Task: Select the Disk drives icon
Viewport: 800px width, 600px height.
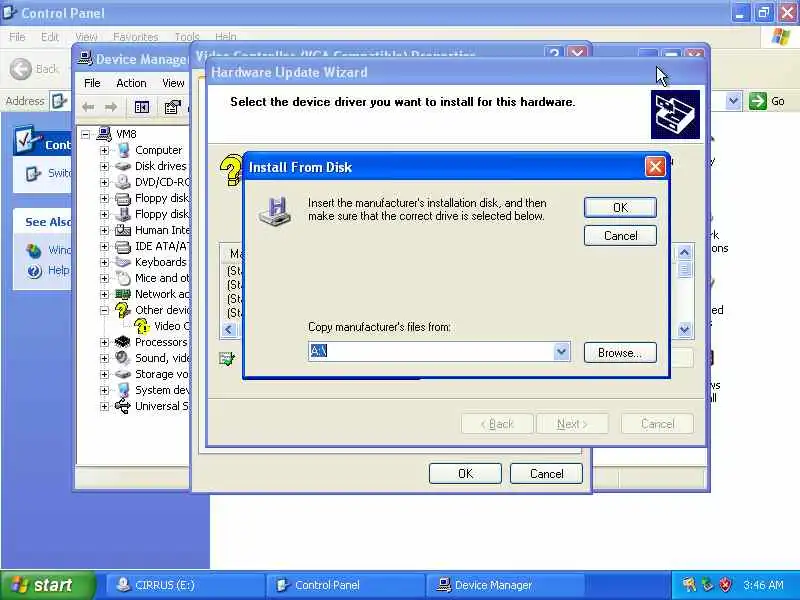Action: tap(123, 166)
